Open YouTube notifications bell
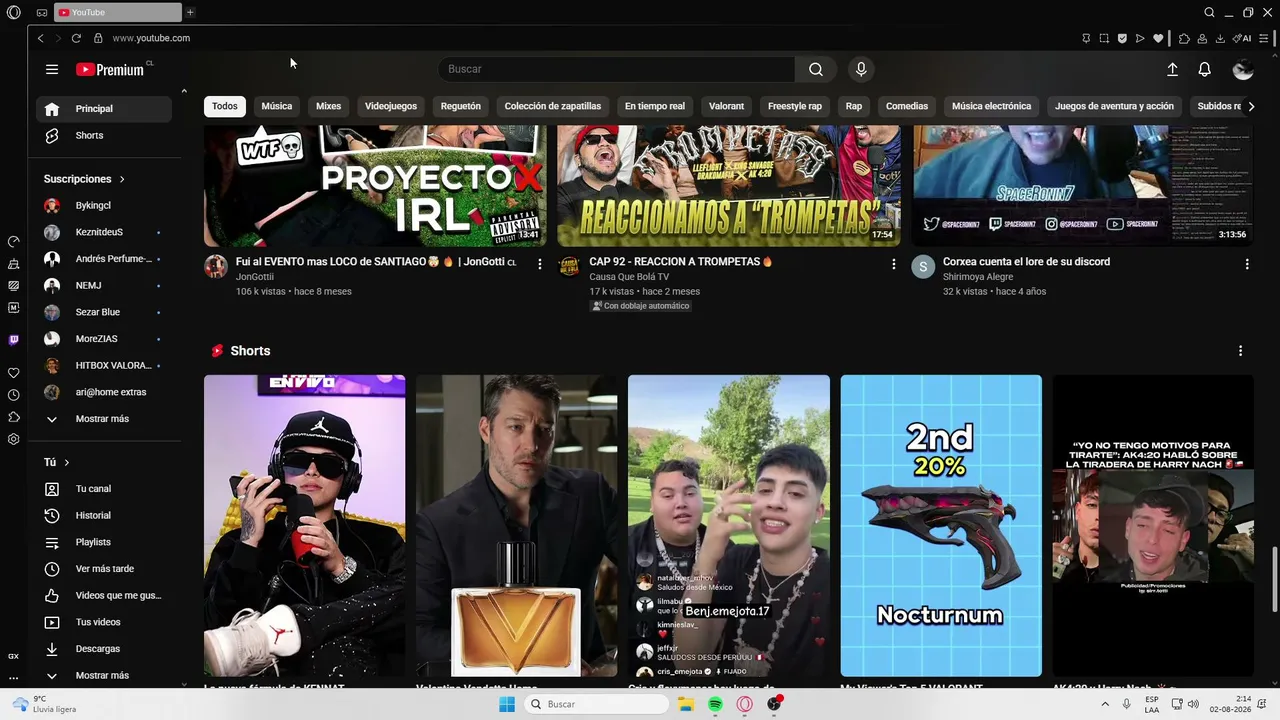 [1205, 69]
